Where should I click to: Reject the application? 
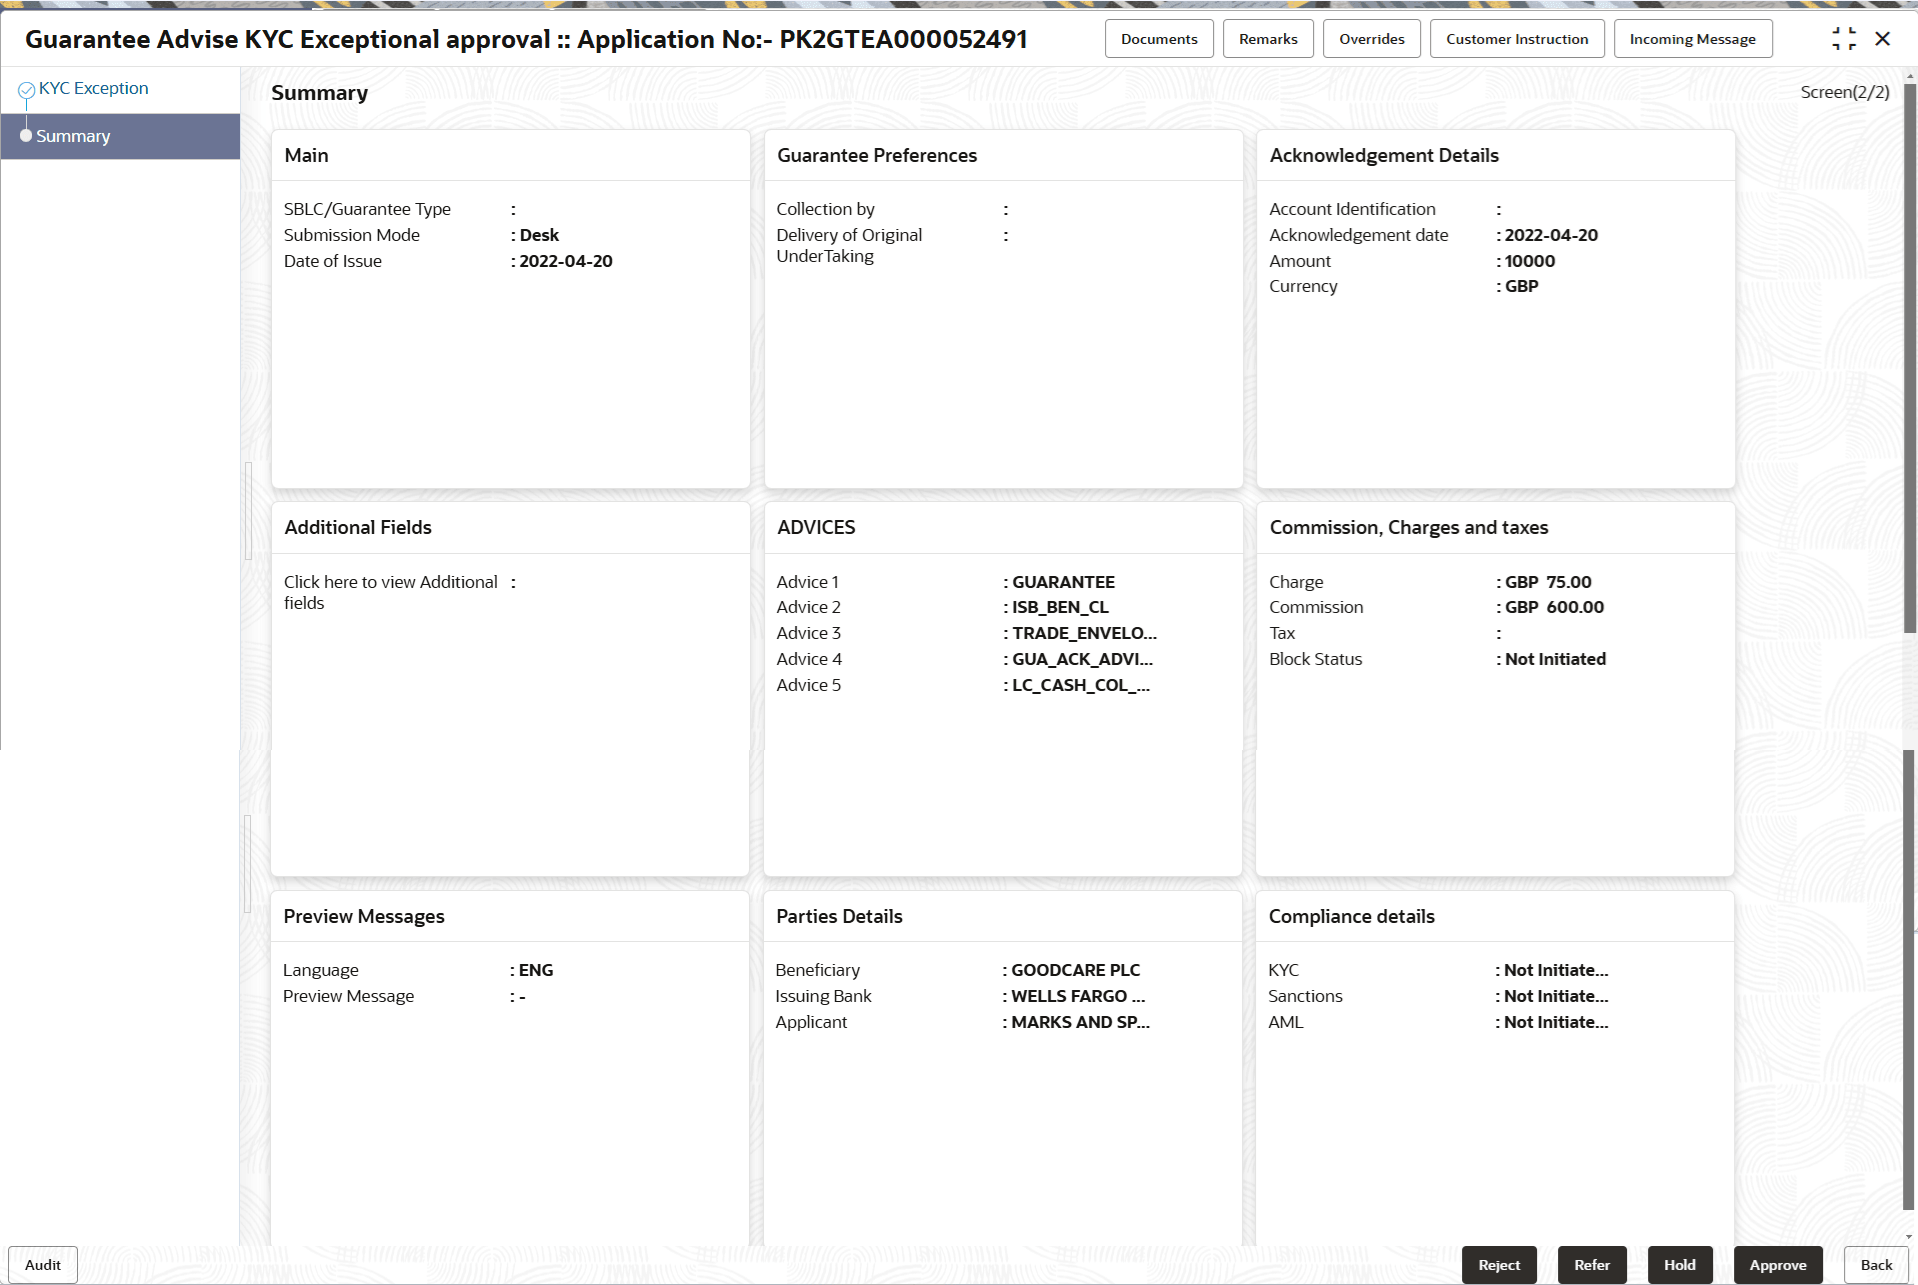coord(1498,1264)
